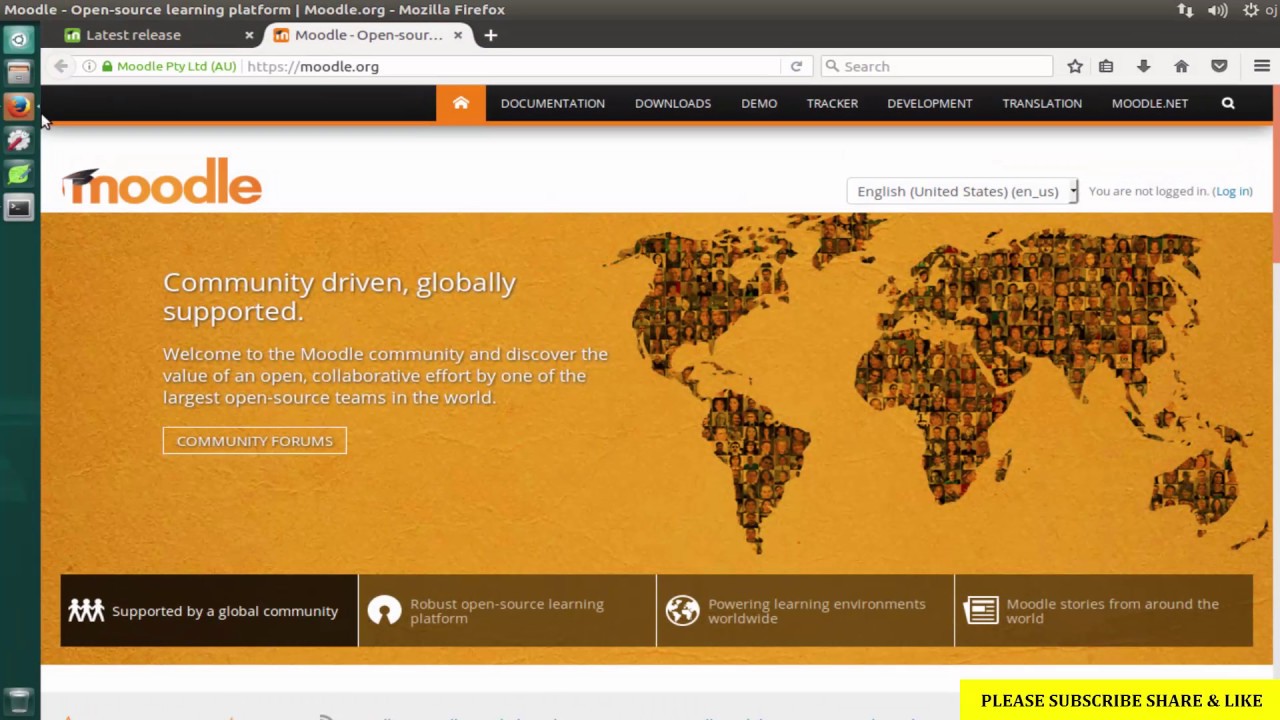Select the Moodle - Open-source tab
This screenshot has width=1280, height=720.
[x=368, y=35]
